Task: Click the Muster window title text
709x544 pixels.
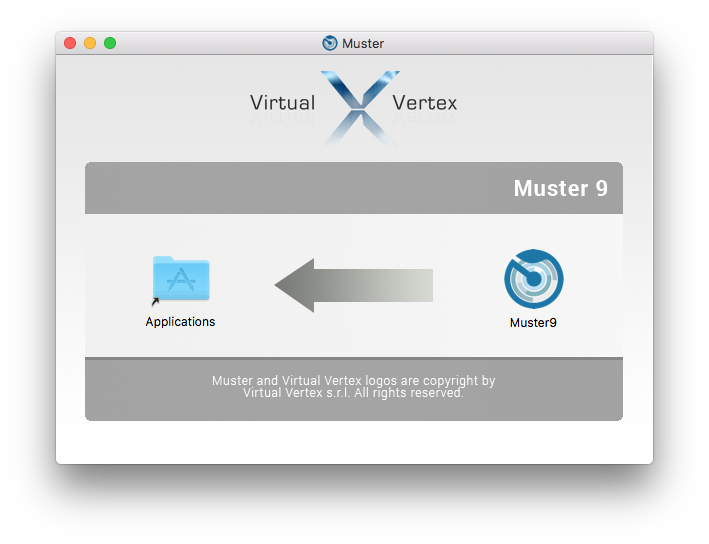Action: pyautogui.click(x=363, y=43)
